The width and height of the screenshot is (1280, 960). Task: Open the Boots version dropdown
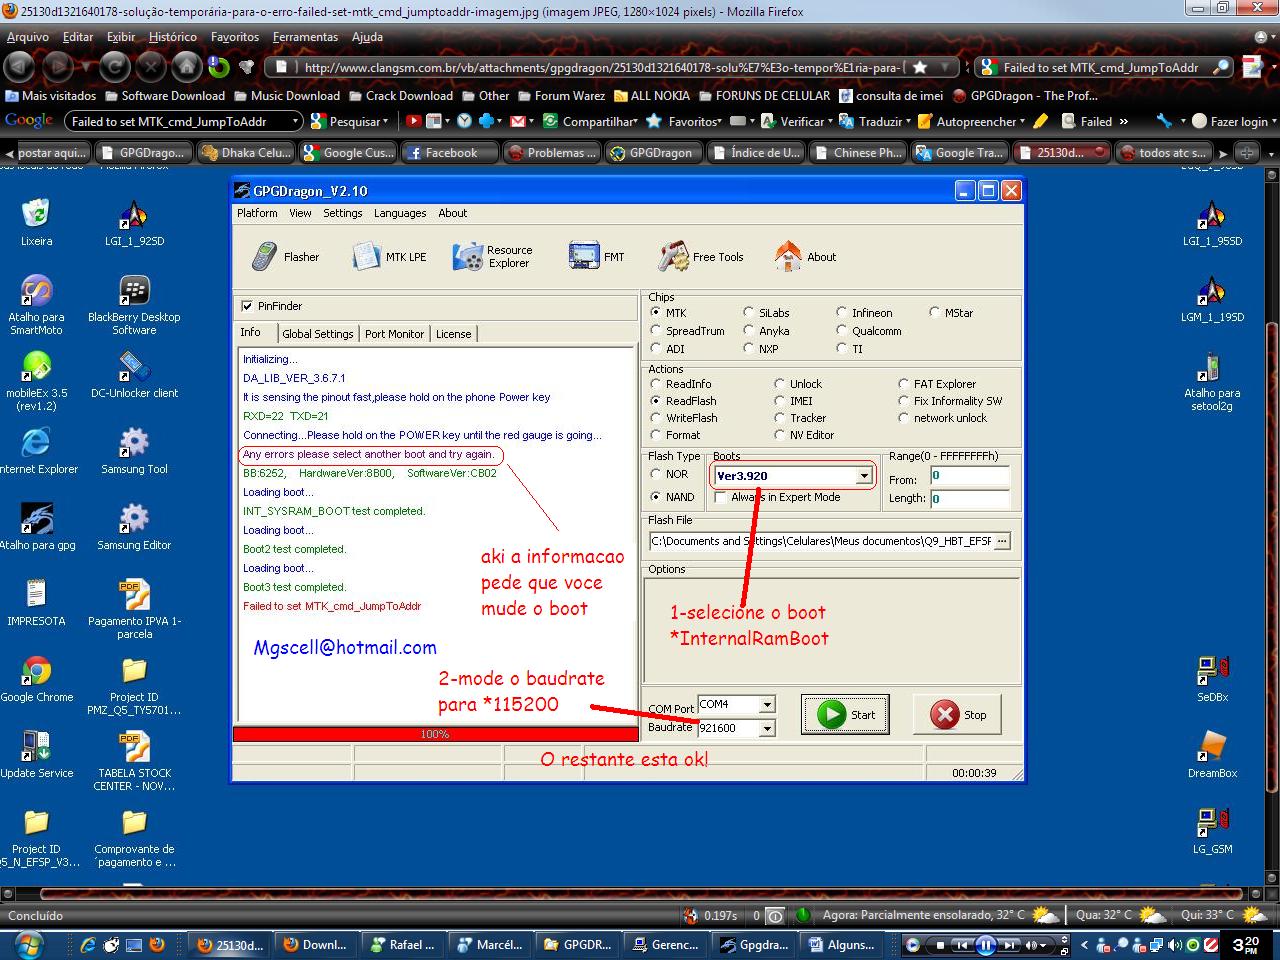pos(863,476)
